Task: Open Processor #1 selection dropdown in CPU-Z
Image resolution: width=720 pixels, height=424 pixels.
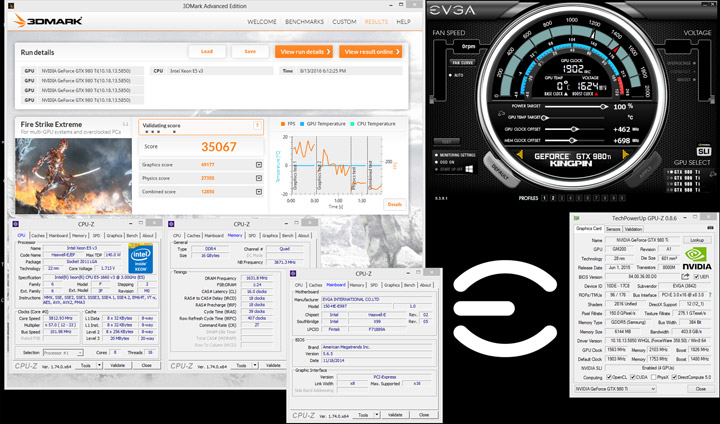Action: (x=63, y=352)
